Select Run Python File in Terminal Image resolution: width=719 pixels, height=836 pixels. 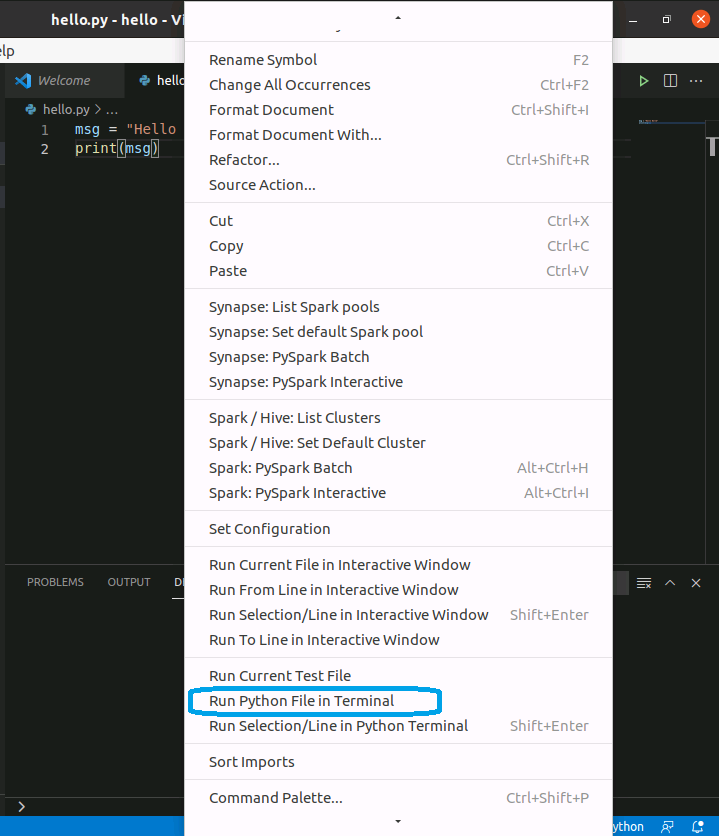coord(301,701)
